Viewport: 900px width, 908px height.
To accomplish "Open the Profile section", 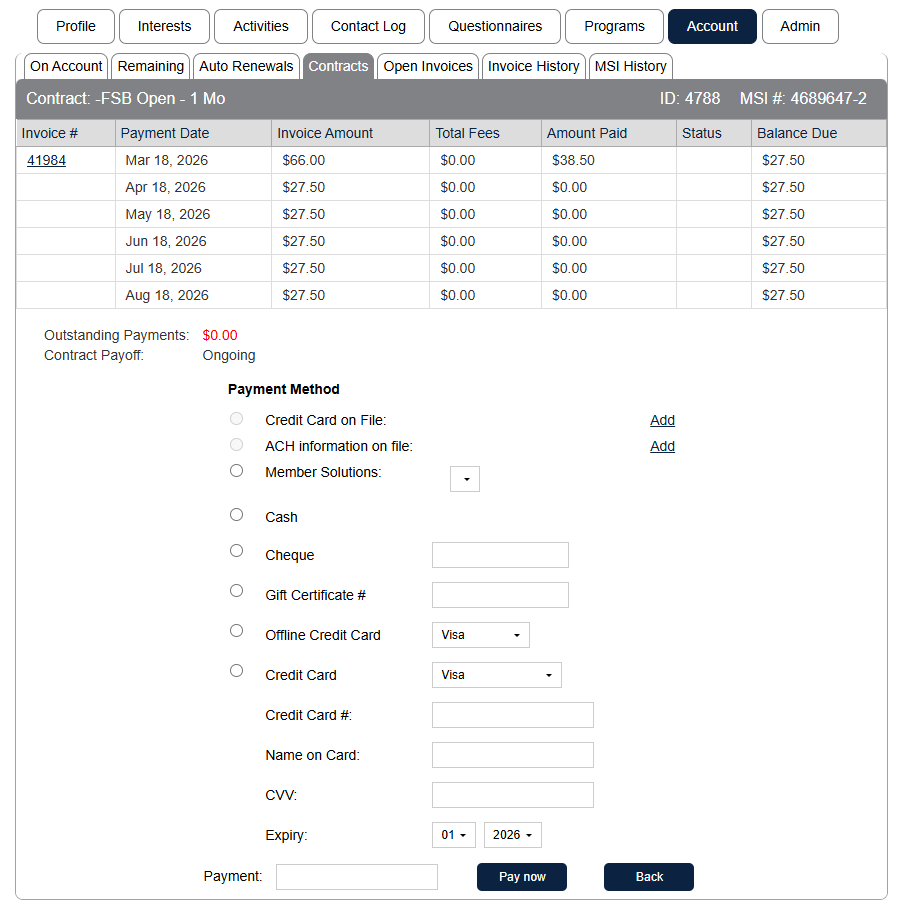I will point(76,26).
